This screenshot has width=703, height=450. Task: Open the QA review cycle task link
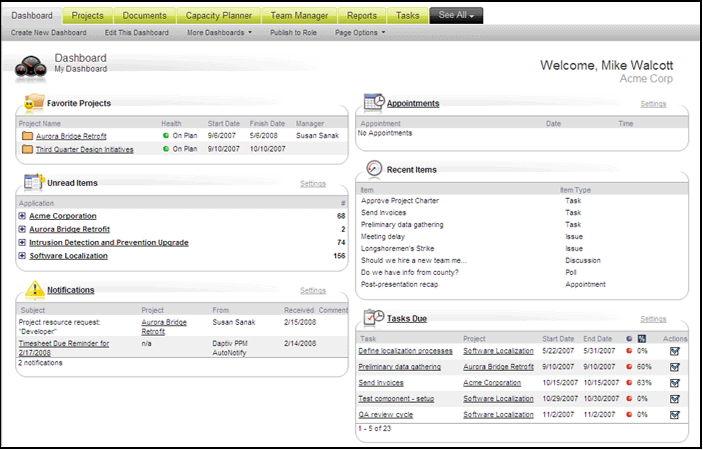[386, 415]
